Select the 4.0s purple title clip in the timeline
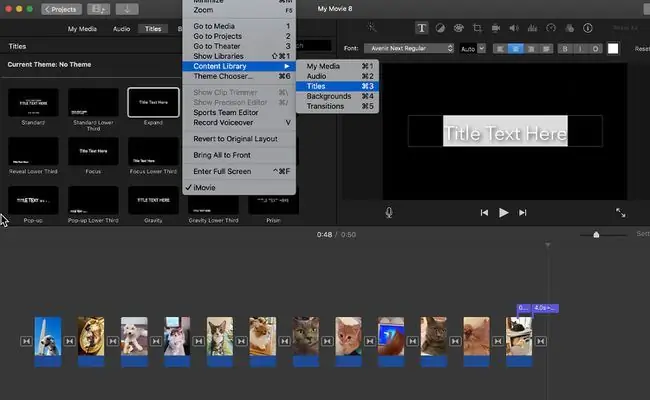 (545, 308)
